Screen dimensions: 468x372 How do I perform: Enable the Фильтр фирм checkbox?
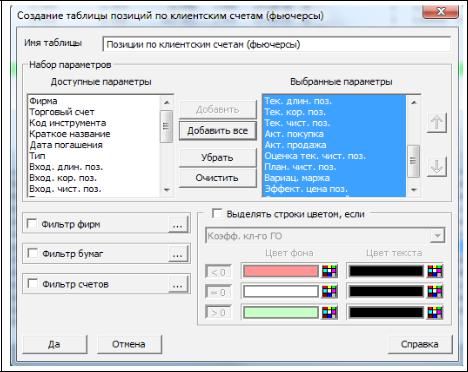[32, 223]
